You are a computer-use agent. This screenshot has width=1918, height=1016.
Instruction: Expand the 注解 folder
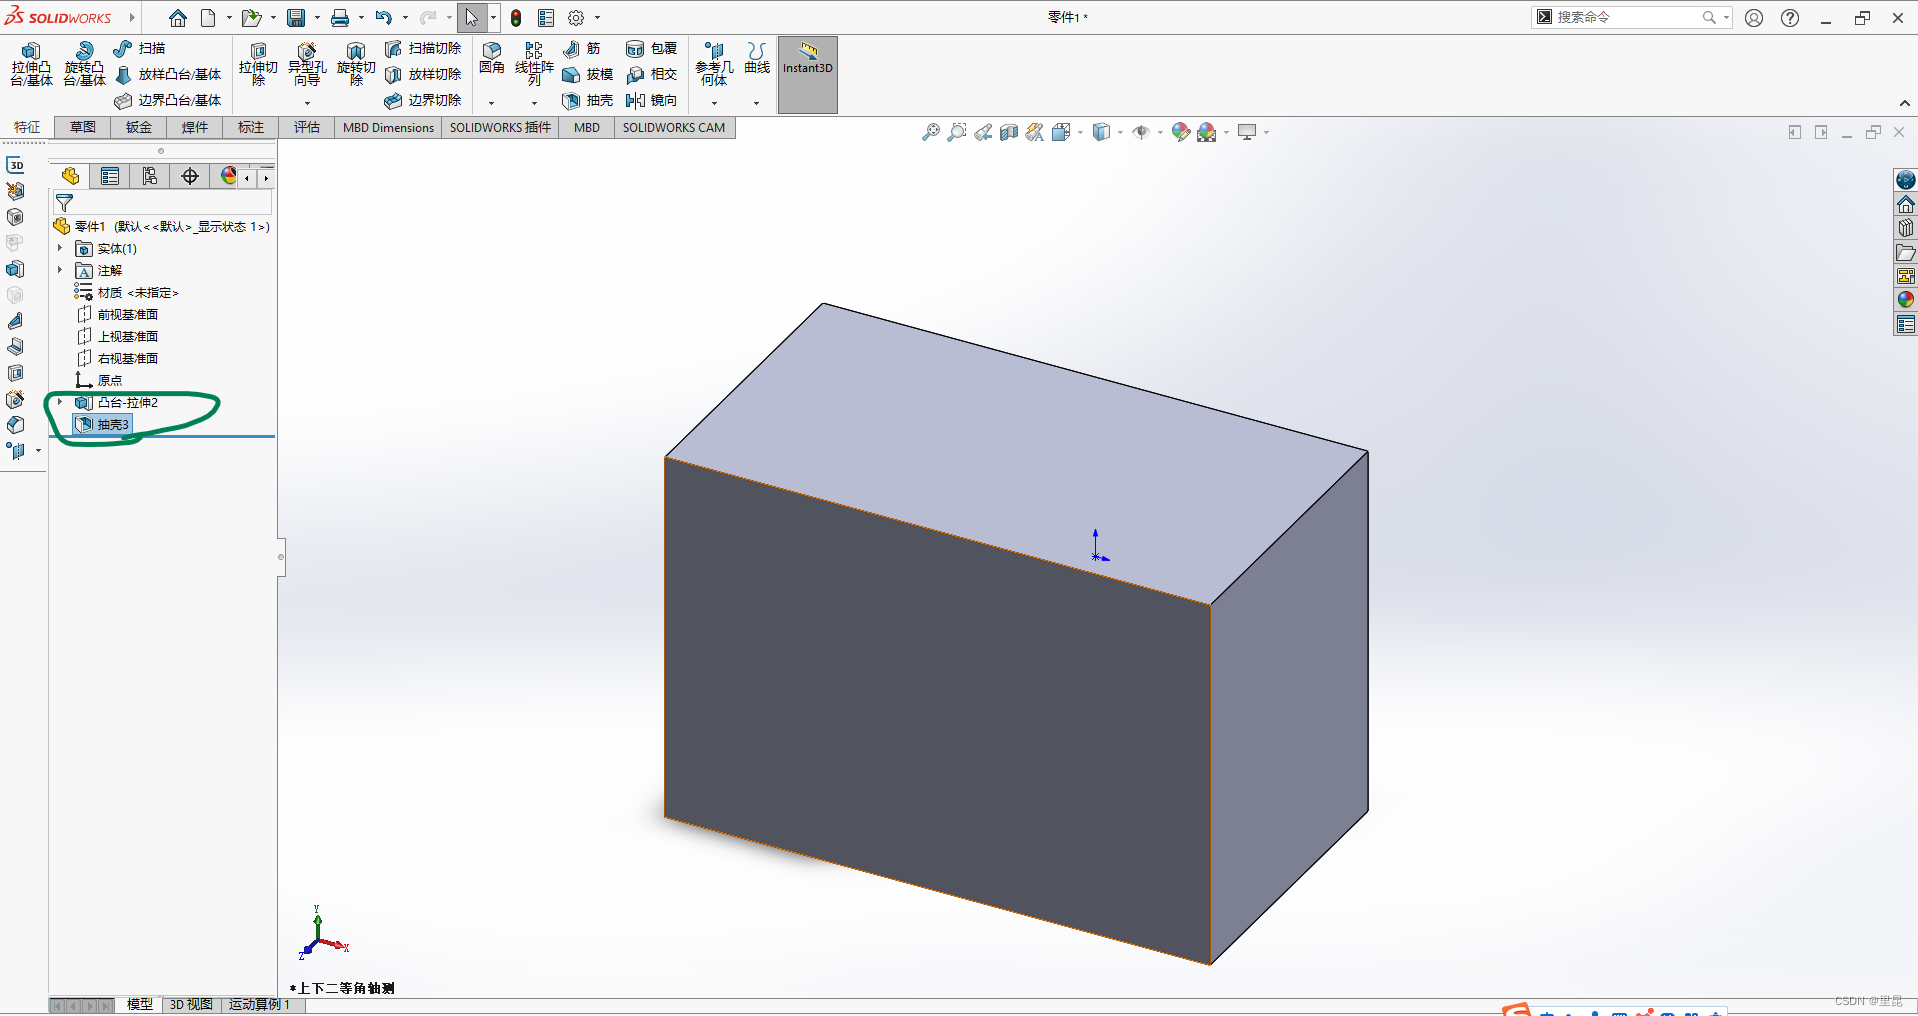pyautogui.click(x=60, y=270)
